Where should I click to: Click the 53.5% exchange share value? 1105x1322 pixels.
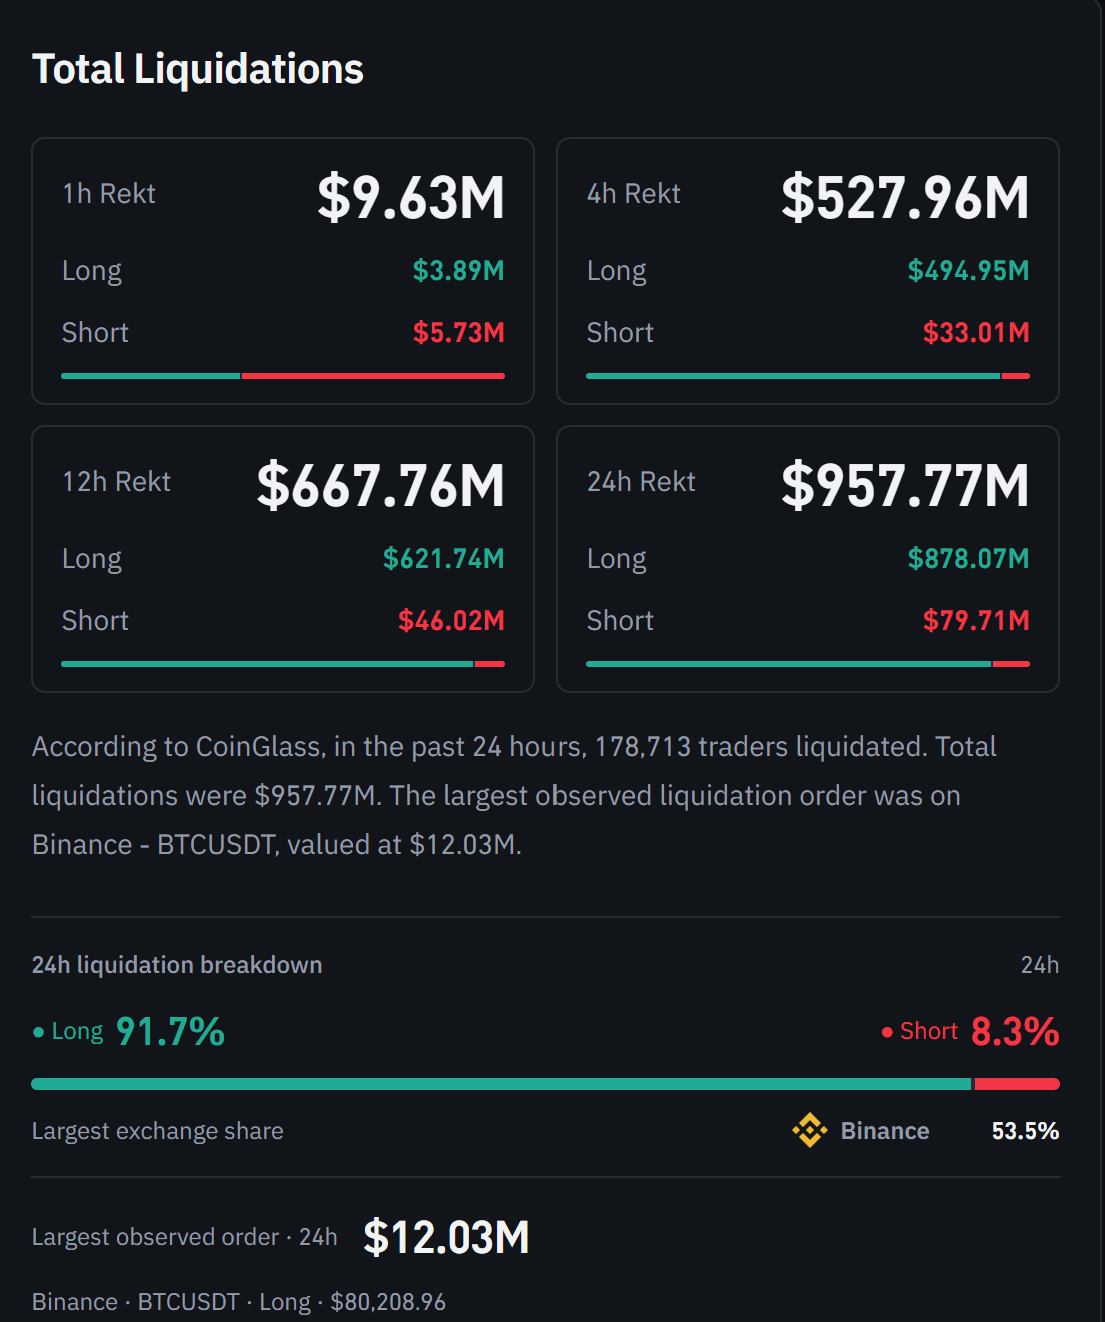(1026, 1131)
